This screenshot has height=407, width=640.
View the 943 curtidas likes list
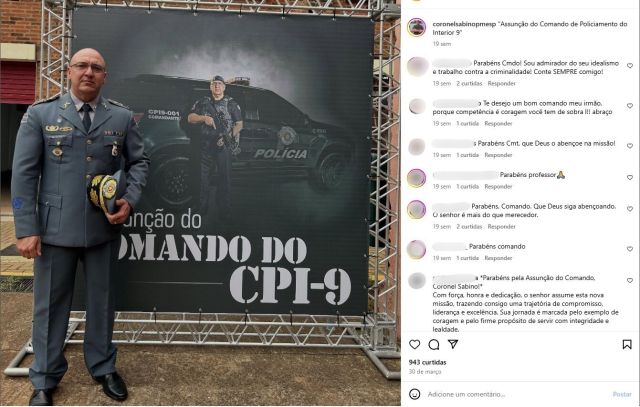pos(427,362)
